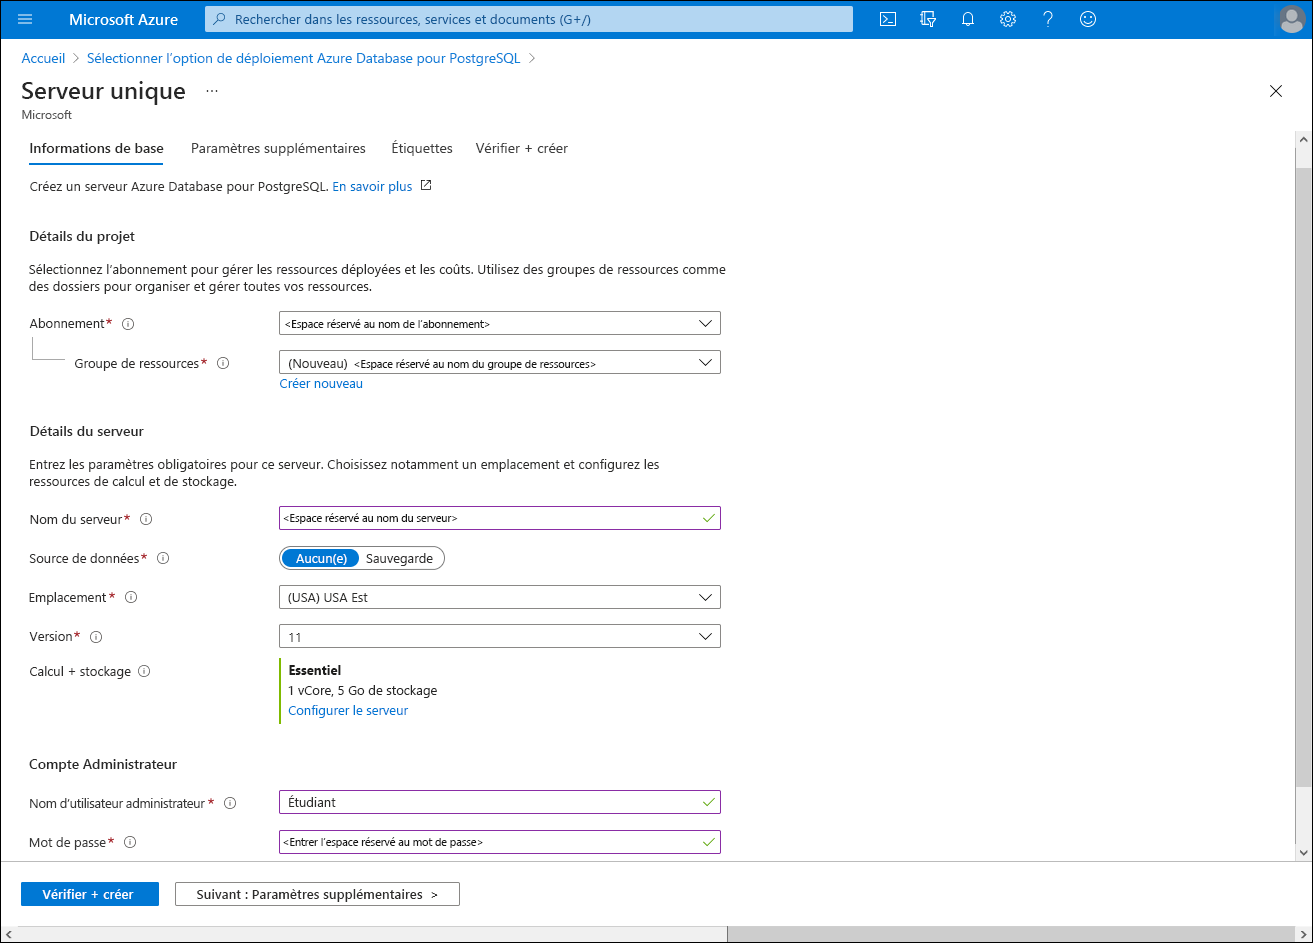Click the info icon next to Calcul + stockage

pyautogui.click(x=144, y=671)
